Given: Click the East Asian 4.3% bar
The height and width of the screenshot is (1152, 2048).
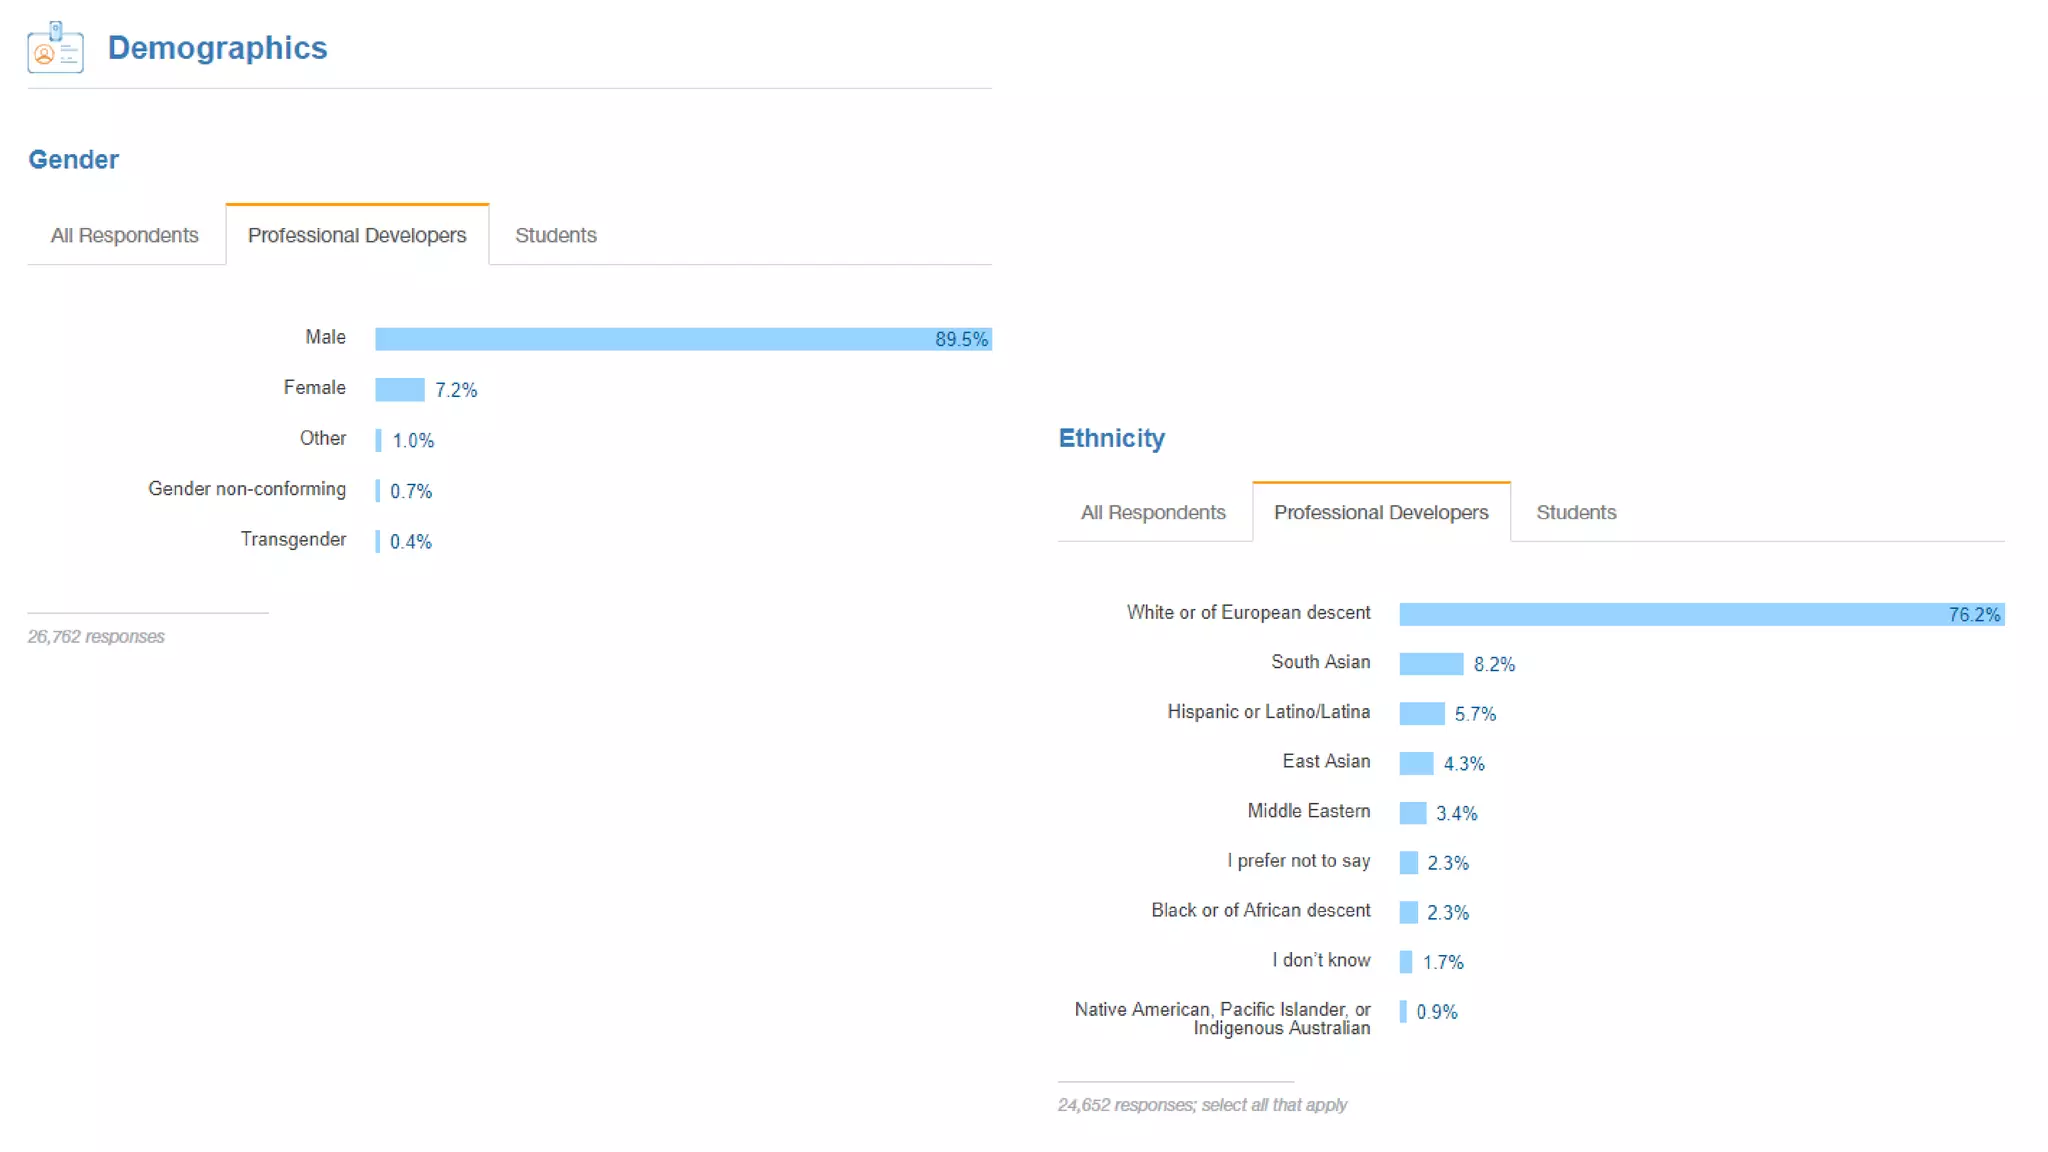Looking at the screenshot, I should coord(1416,763).
